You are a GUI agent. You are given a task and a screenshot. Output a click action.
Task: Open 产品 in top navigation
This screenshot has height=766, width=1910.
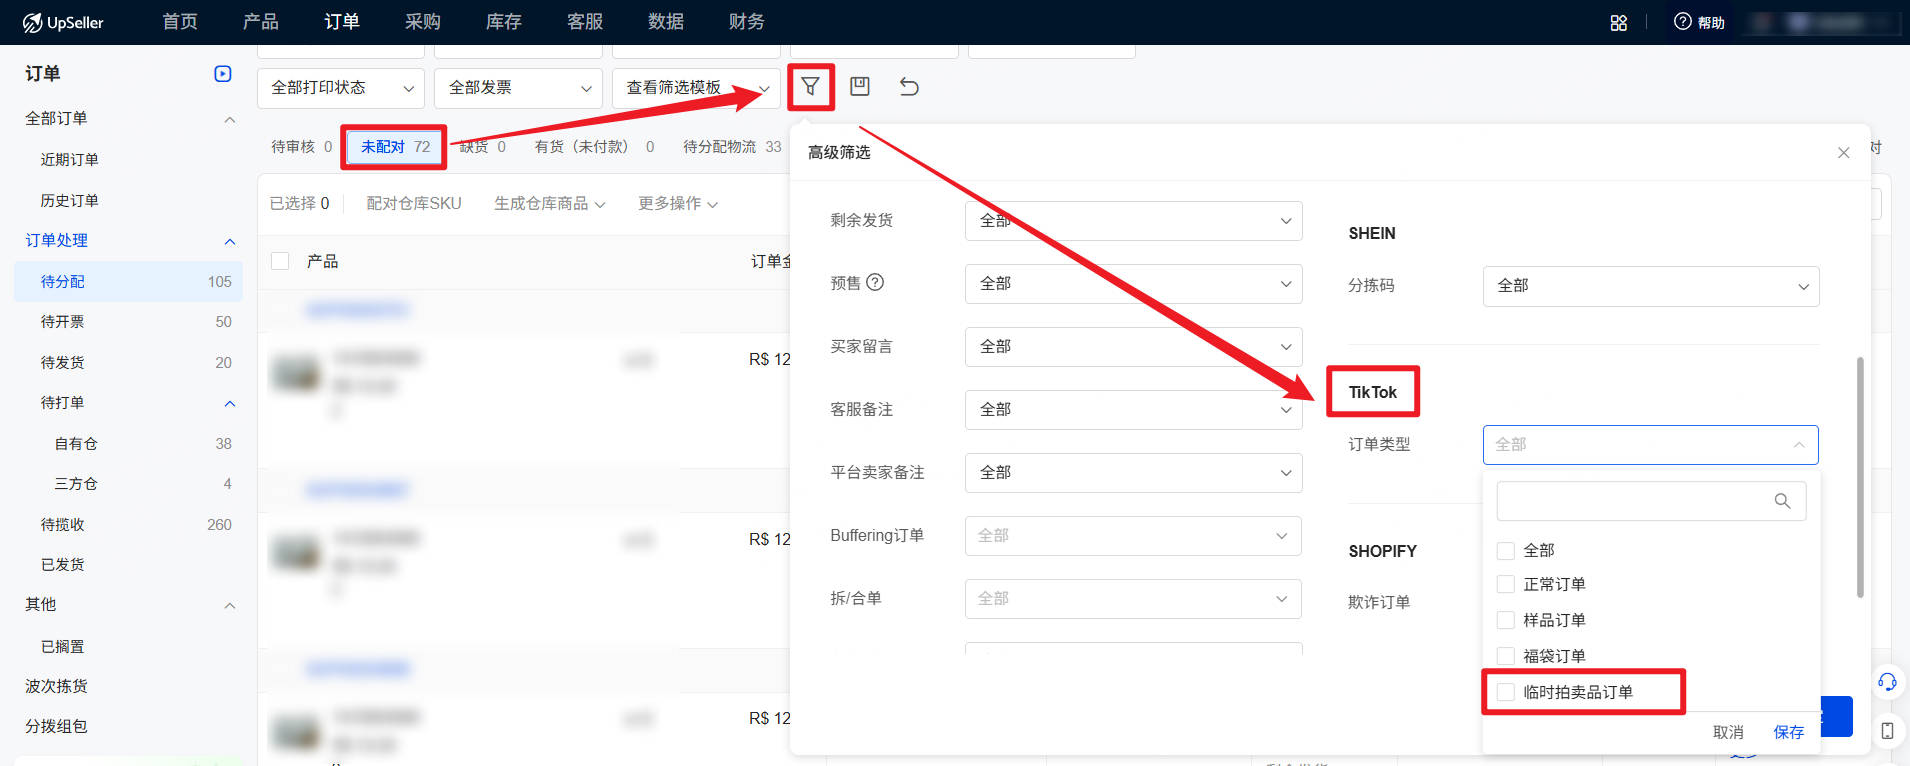pos(261,22)
